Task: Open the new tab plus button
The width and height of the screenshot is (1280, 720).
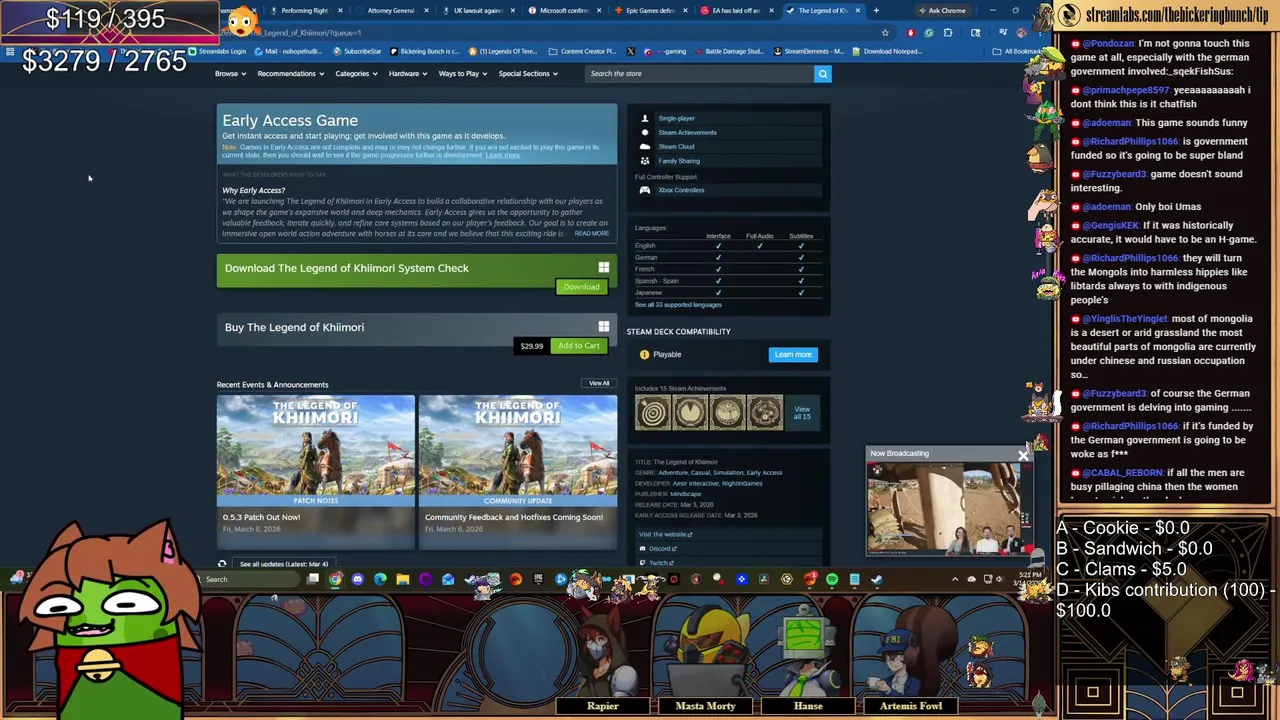Action: (876, 11)
